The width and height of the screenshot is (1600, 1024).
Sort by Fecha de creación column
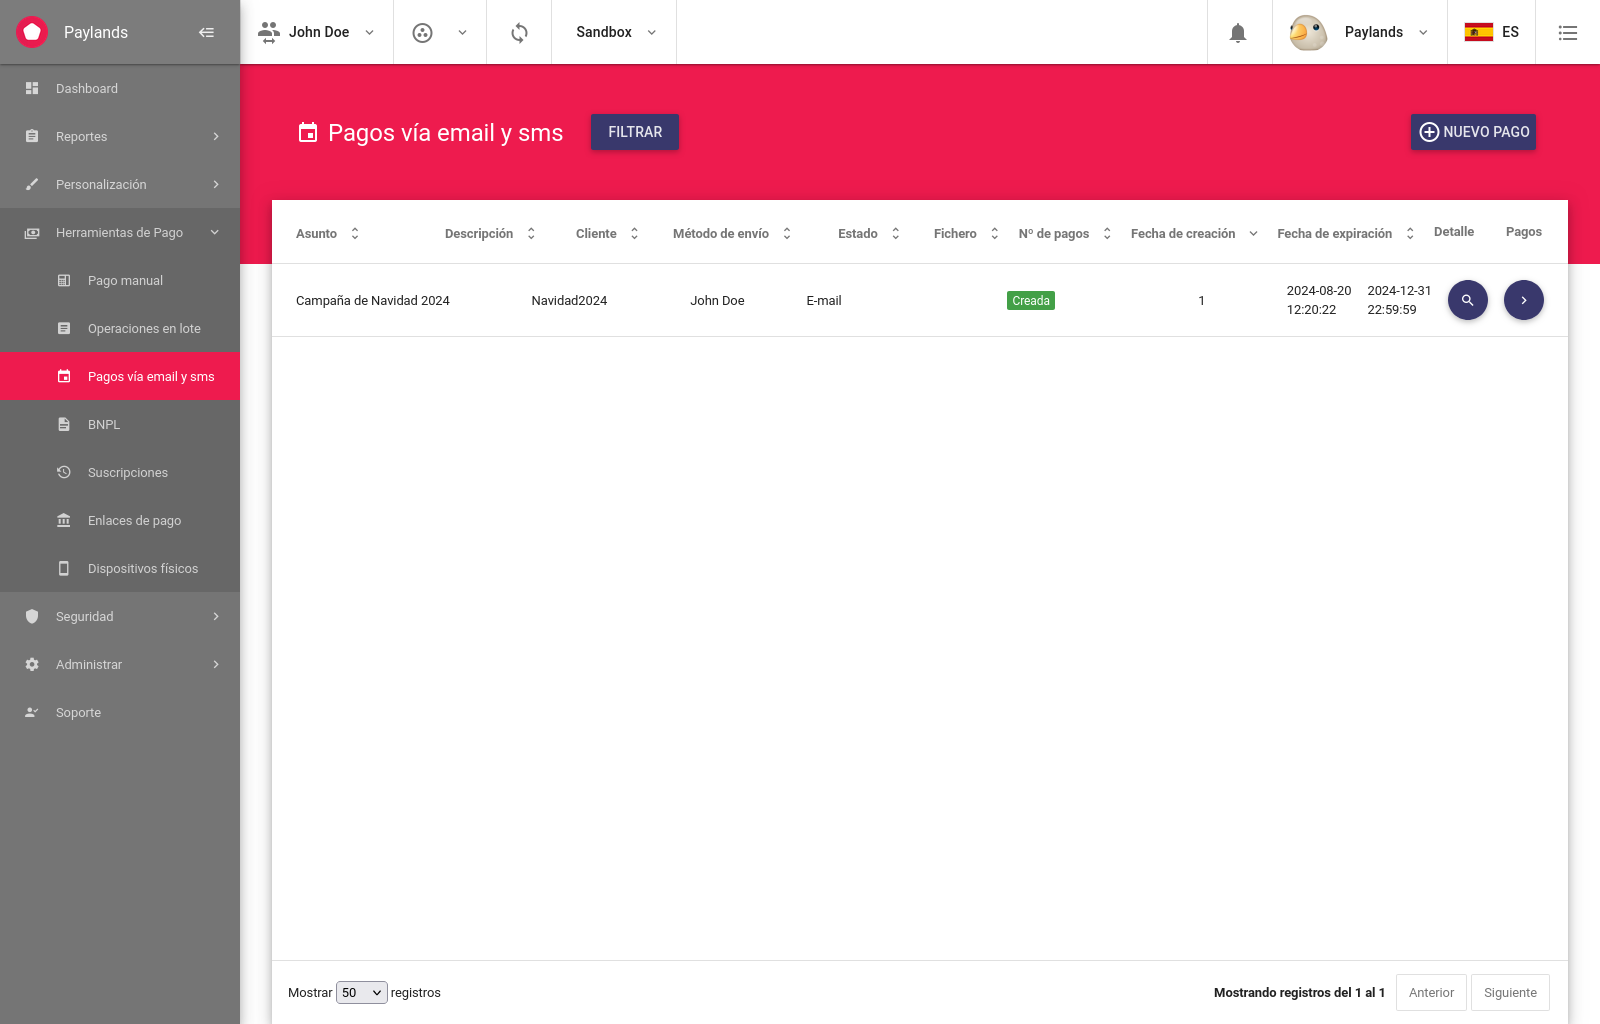[1194, 233]
